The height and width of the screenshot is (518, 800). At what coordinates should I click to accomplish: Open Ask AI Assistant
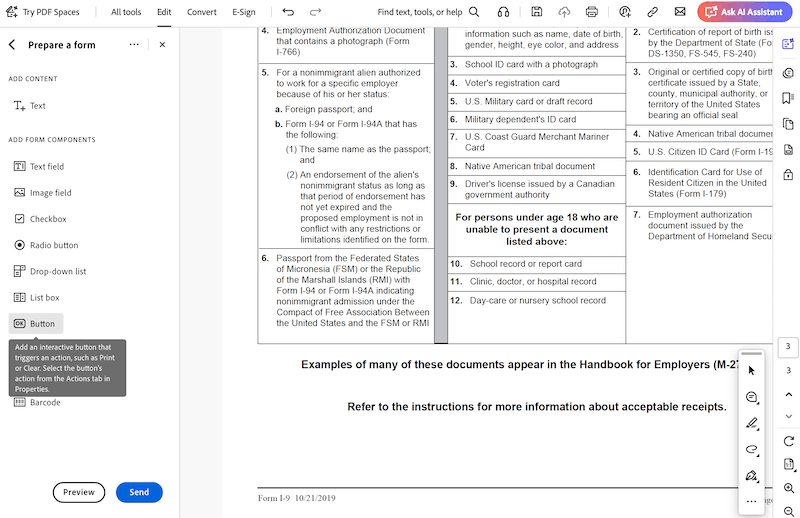744,12
